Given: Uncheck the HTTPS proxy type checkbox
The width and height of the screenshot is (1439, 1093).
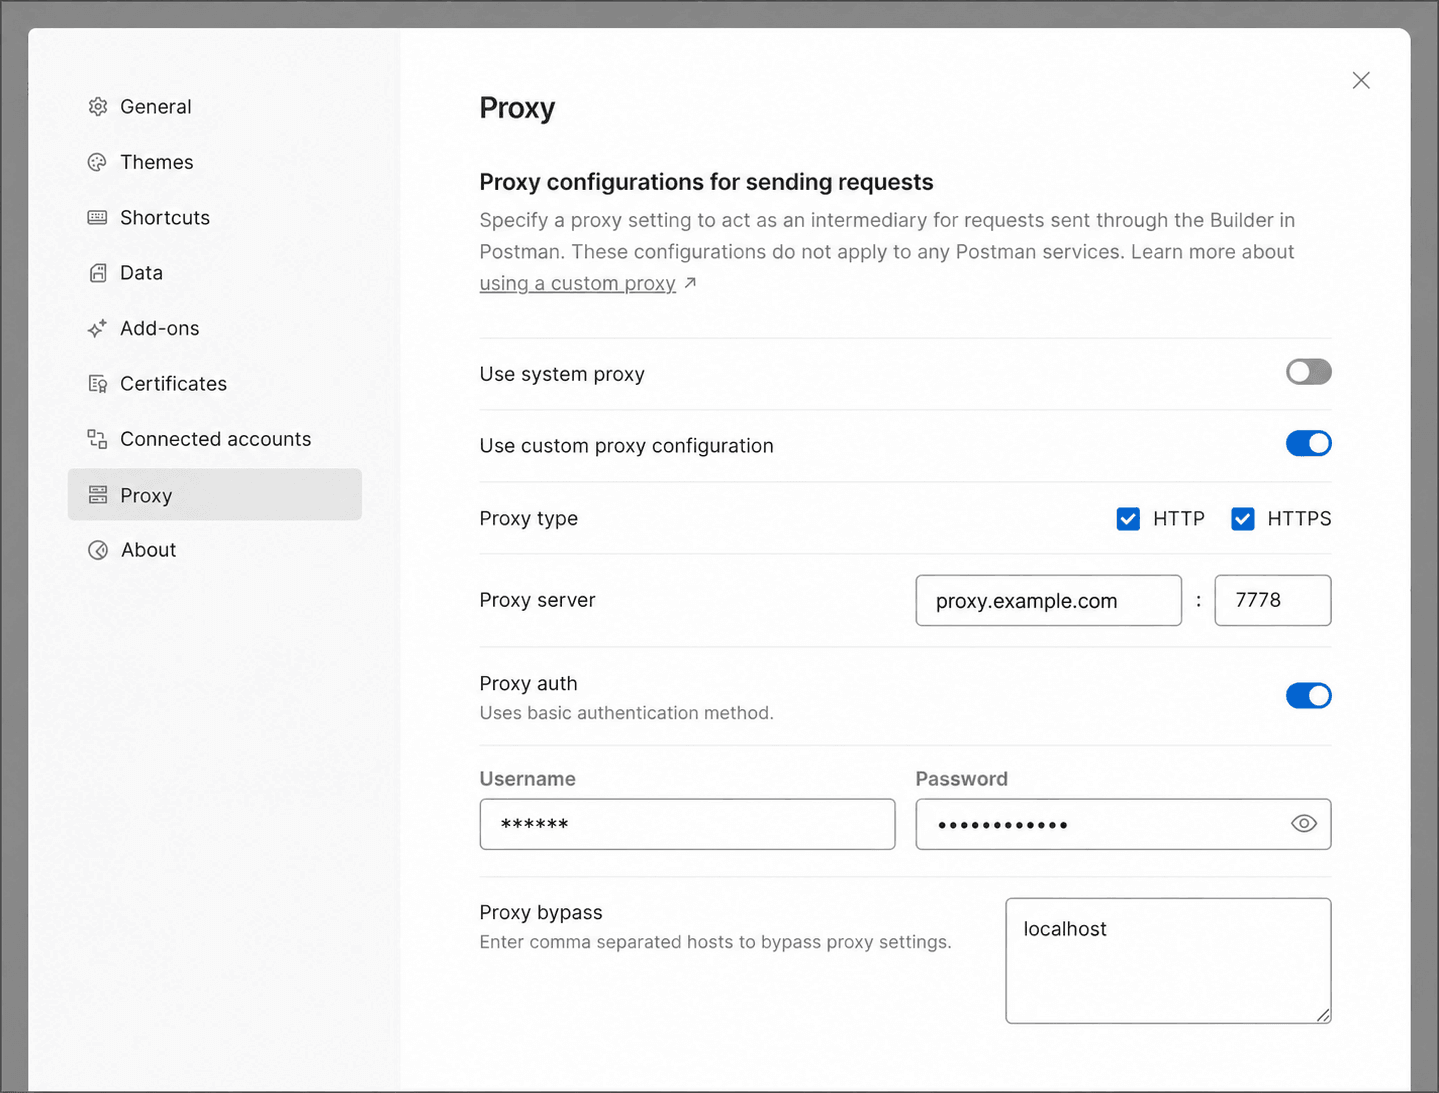Looking at the screenshot, I should (1242, 518).
